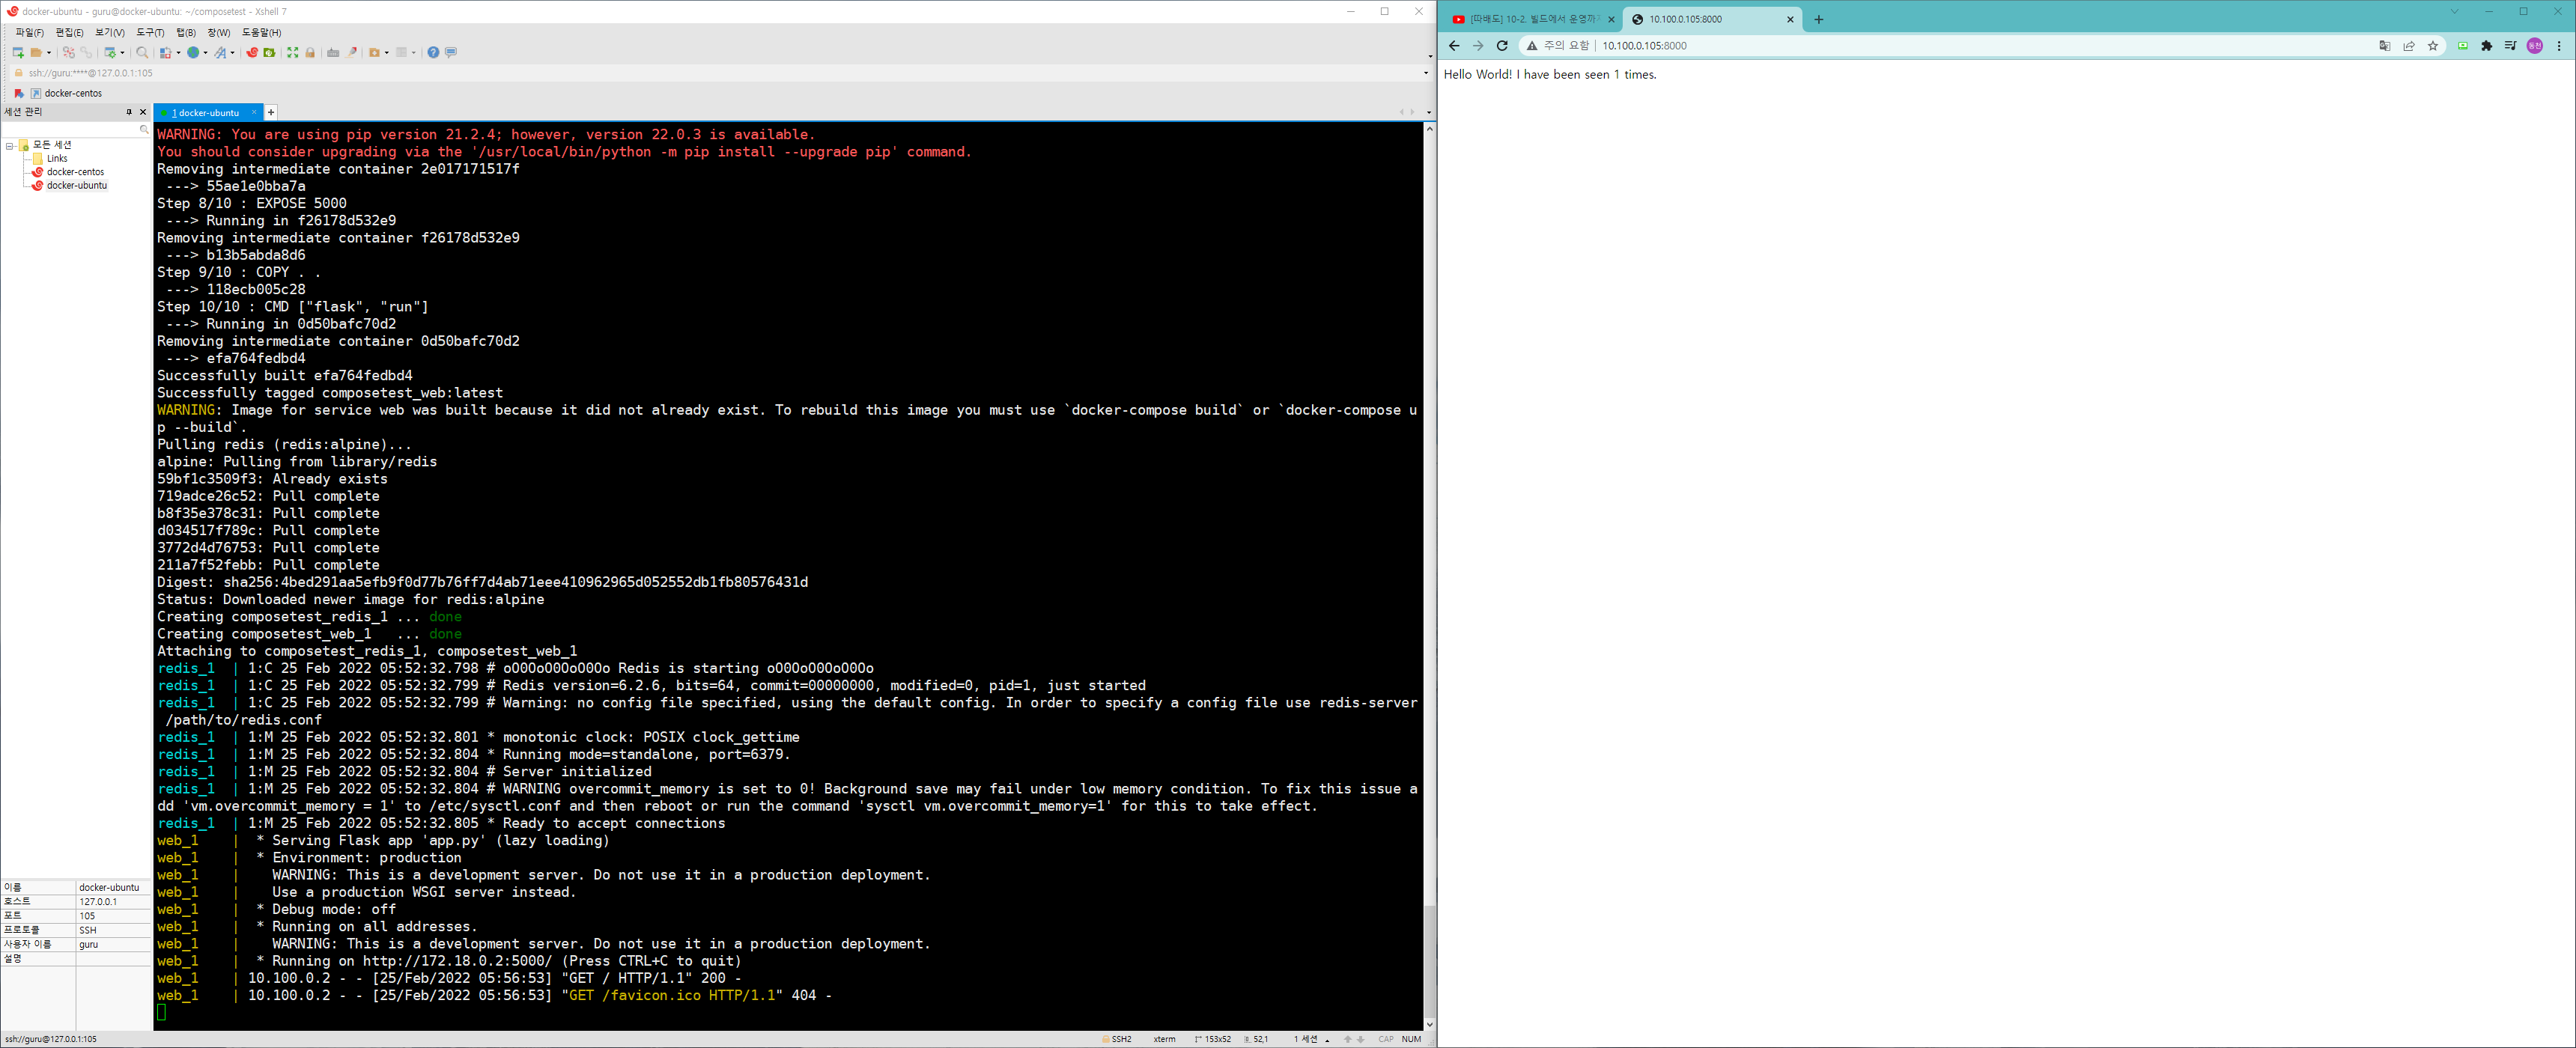Open the session properties gear icon
Screen dimensions: 2576x1048
pyautogui.click(x=110, y=52)
